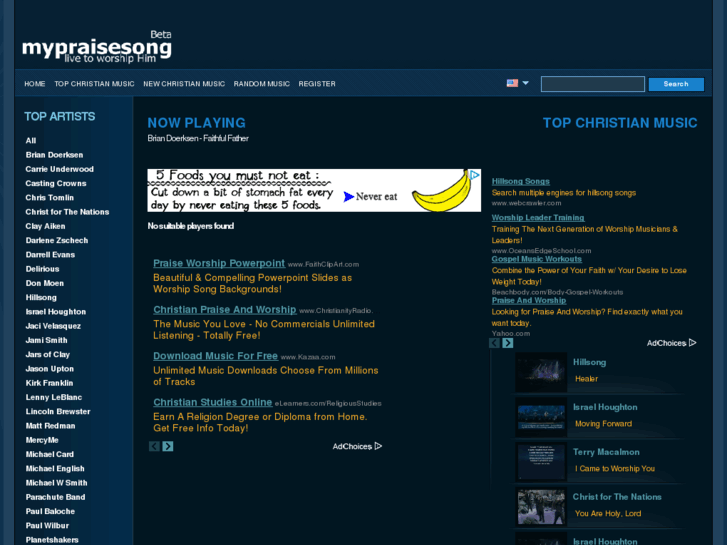Click the Moving Forward video thumbnail
Viewport: 727px width, 545px height.
tap(541, 417)
